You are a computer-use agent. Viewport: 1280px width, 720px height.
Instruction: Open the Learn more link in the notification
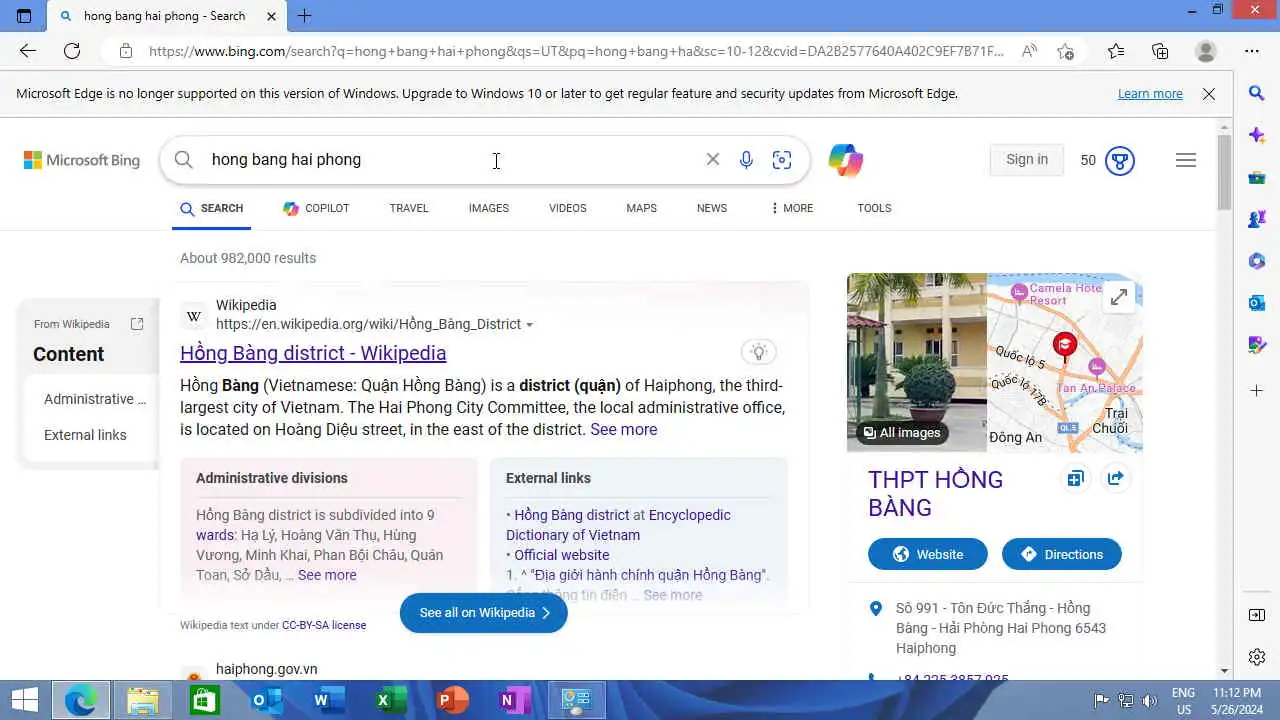click(x=1150, y=94)
